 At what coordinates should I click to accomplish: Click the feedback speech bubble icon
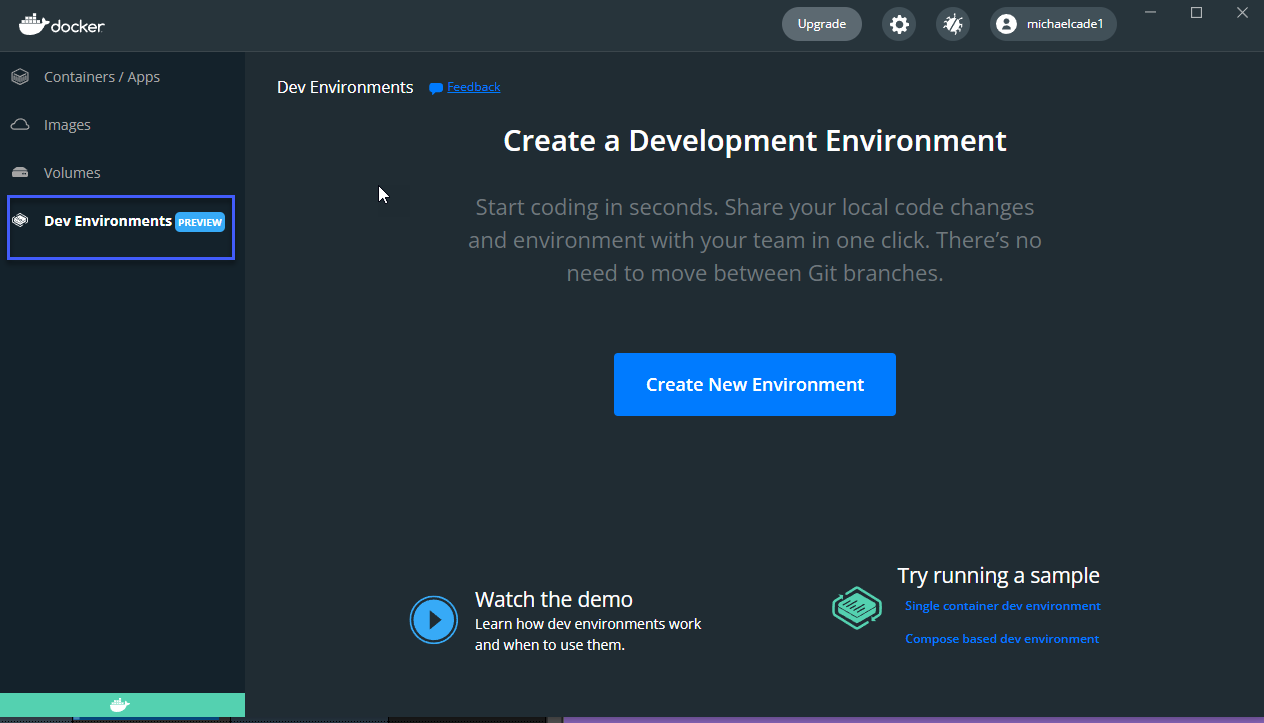point(433,87)
